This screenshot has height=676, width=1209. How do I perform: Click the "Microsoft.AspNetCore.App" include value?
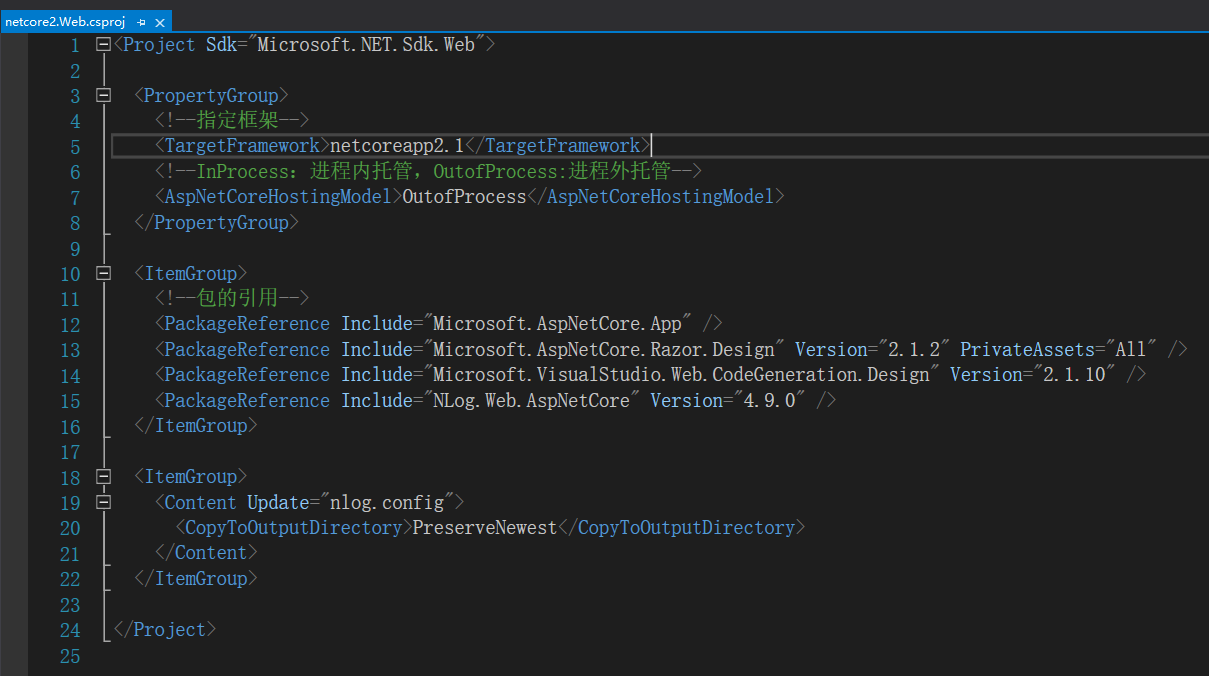point(558,324)
